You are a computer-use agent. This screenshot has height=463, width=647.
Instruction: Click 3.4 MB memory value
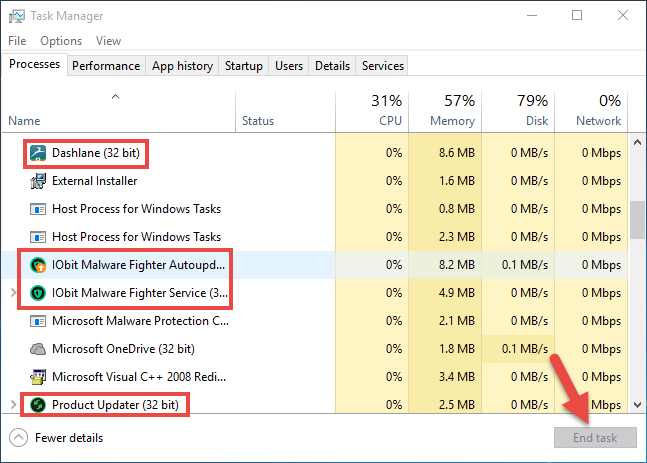(x=456, y=377)
